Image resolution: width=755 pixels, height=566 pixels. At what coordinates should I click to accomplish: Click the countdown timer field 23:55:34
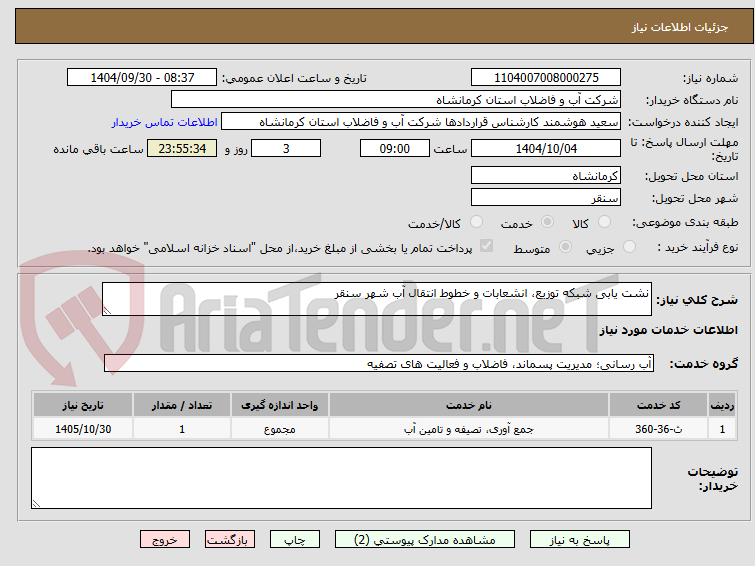click(x=182, y=148)
